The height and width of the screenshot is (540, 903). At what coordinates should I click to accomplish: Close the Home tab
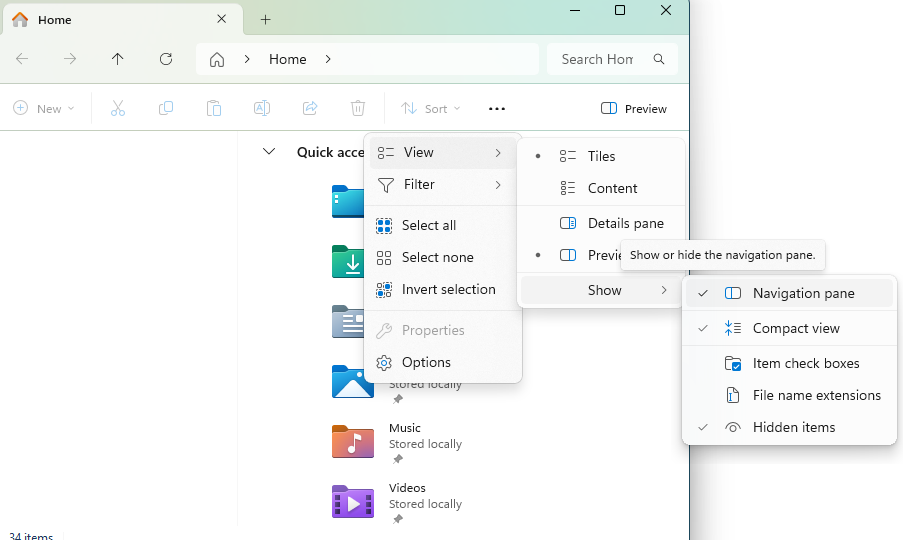point(221,19)
